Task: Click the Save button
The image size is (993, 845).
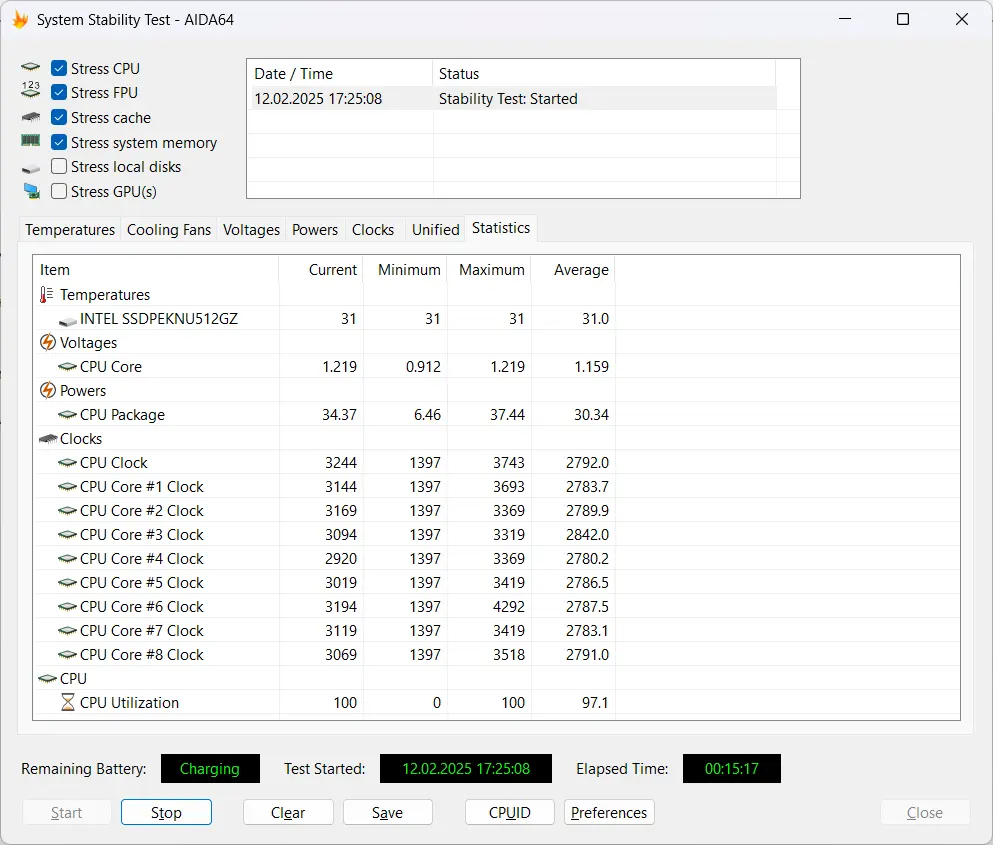Action: (x=388, y=812)
